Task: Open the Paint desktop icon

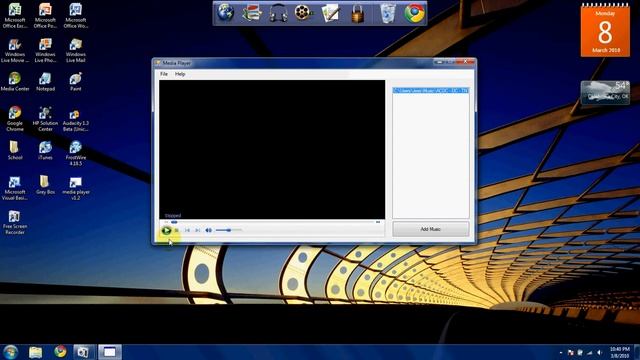Action: click(x=76, y=82)
